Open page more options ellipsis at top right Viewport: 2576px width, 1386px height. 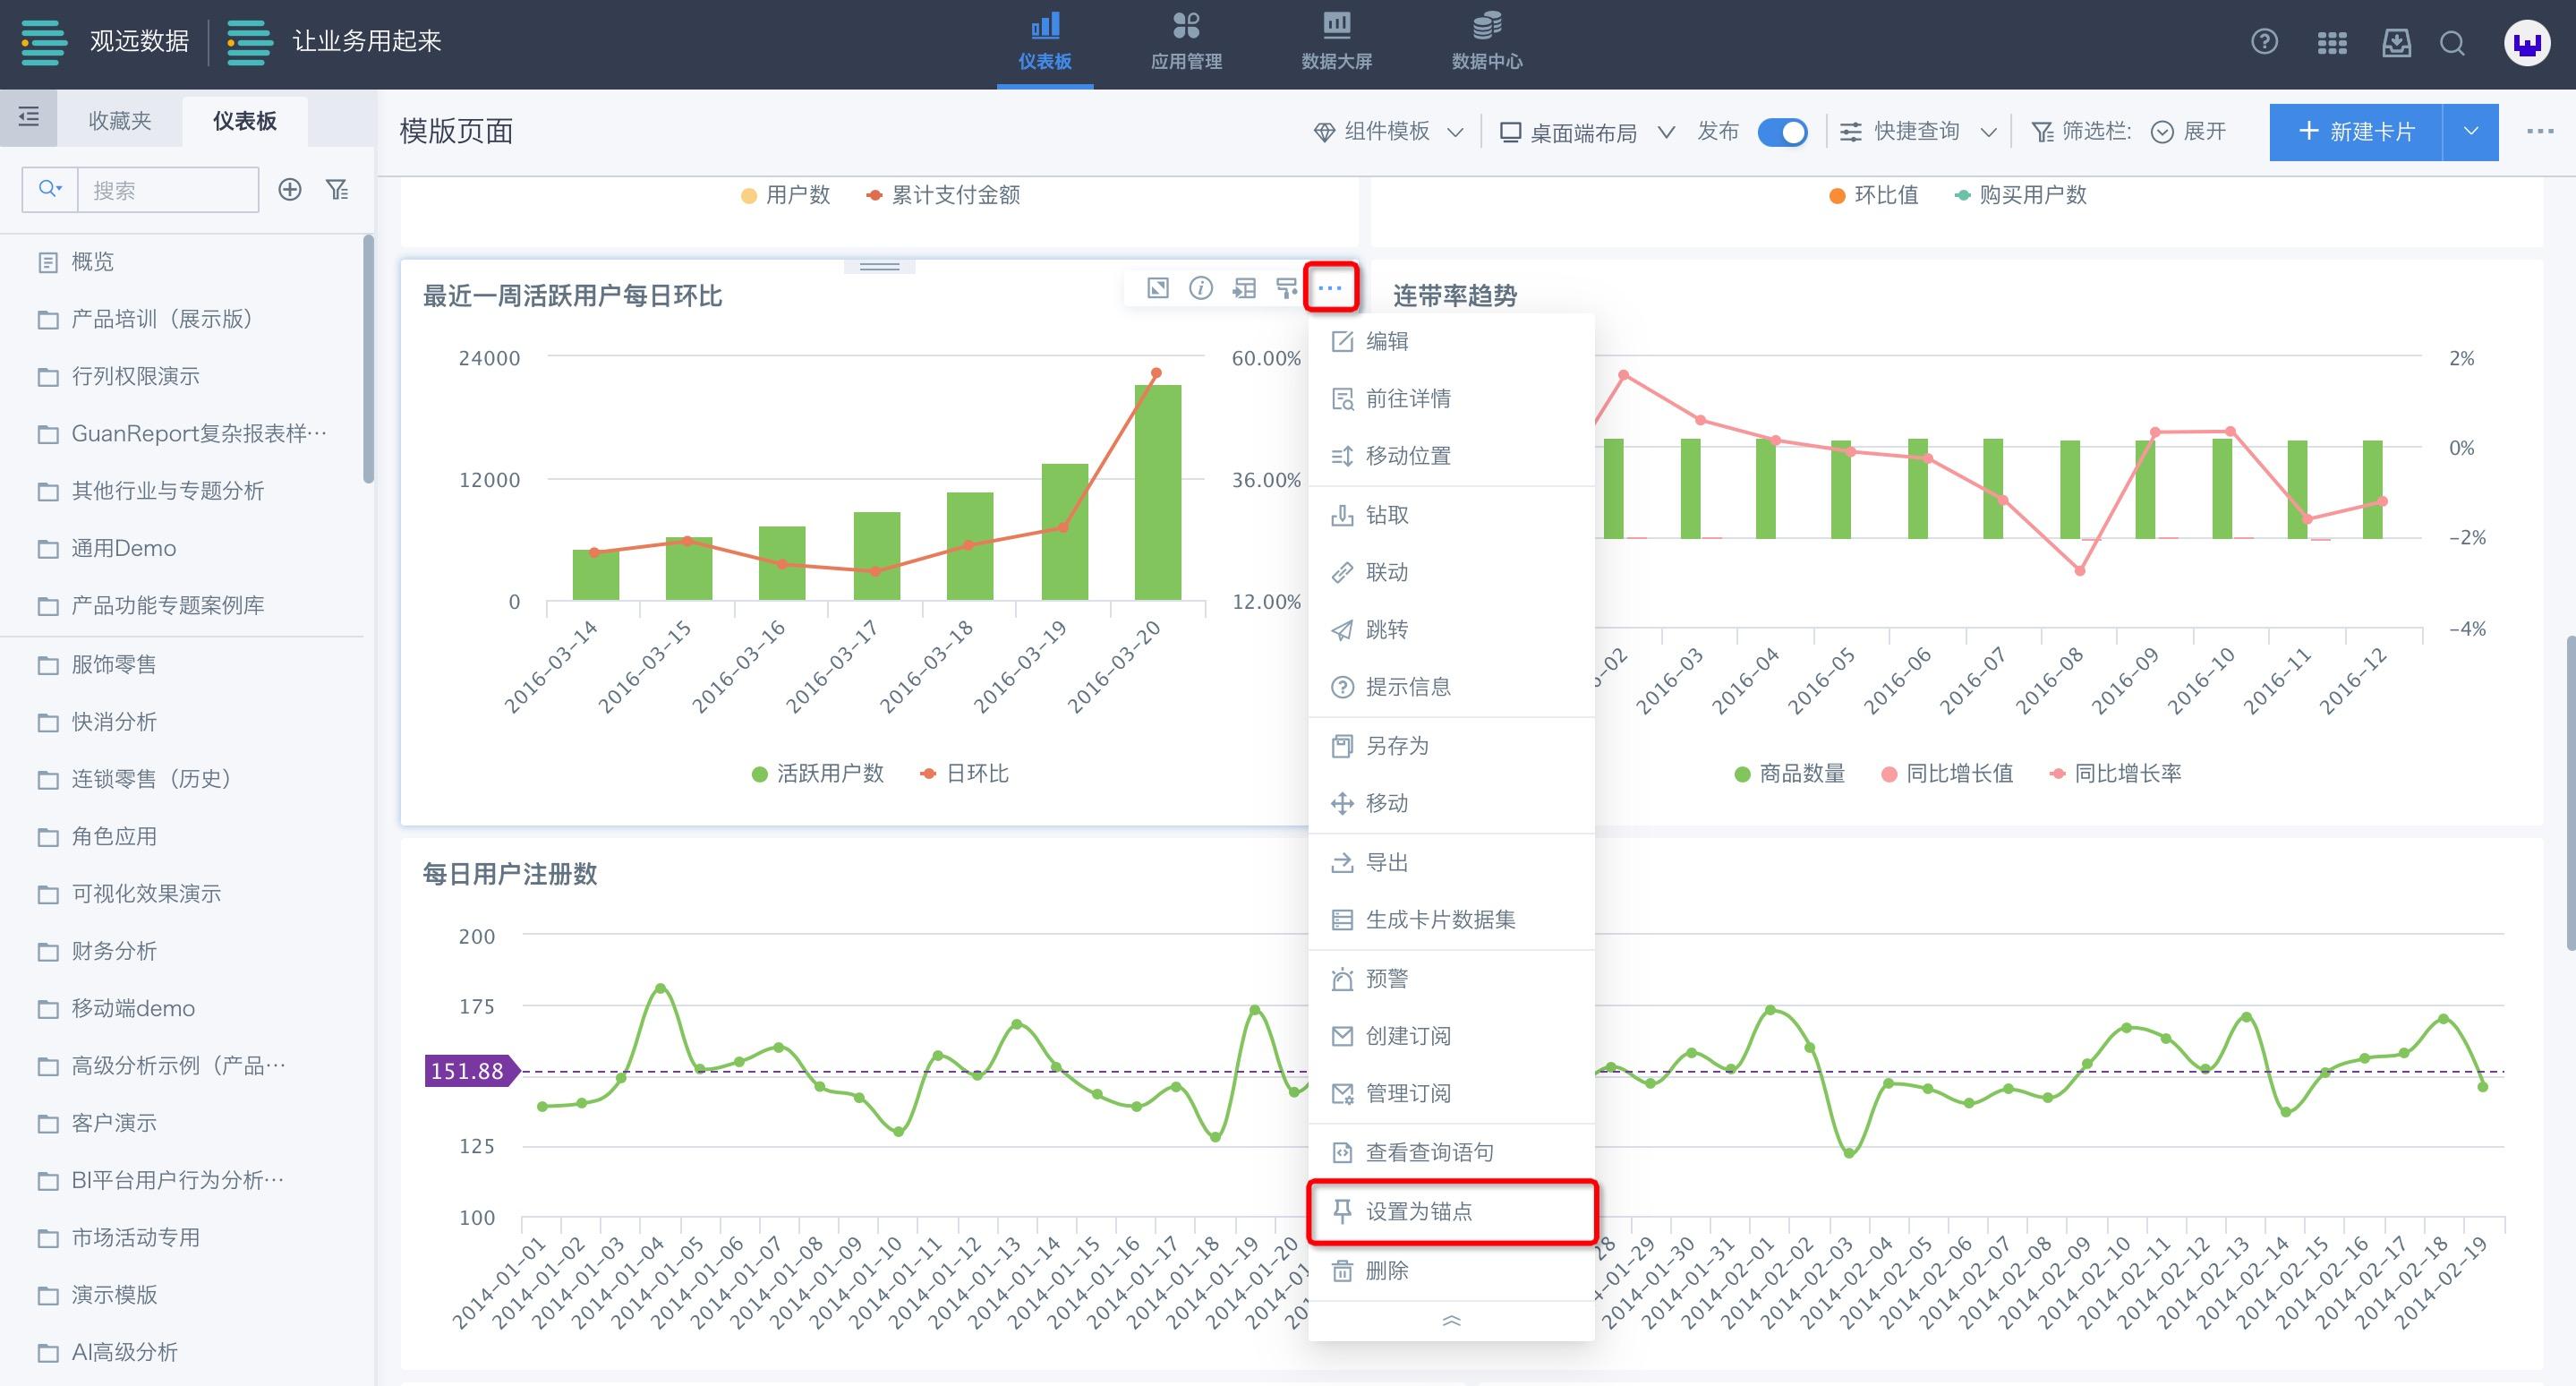2540,131
